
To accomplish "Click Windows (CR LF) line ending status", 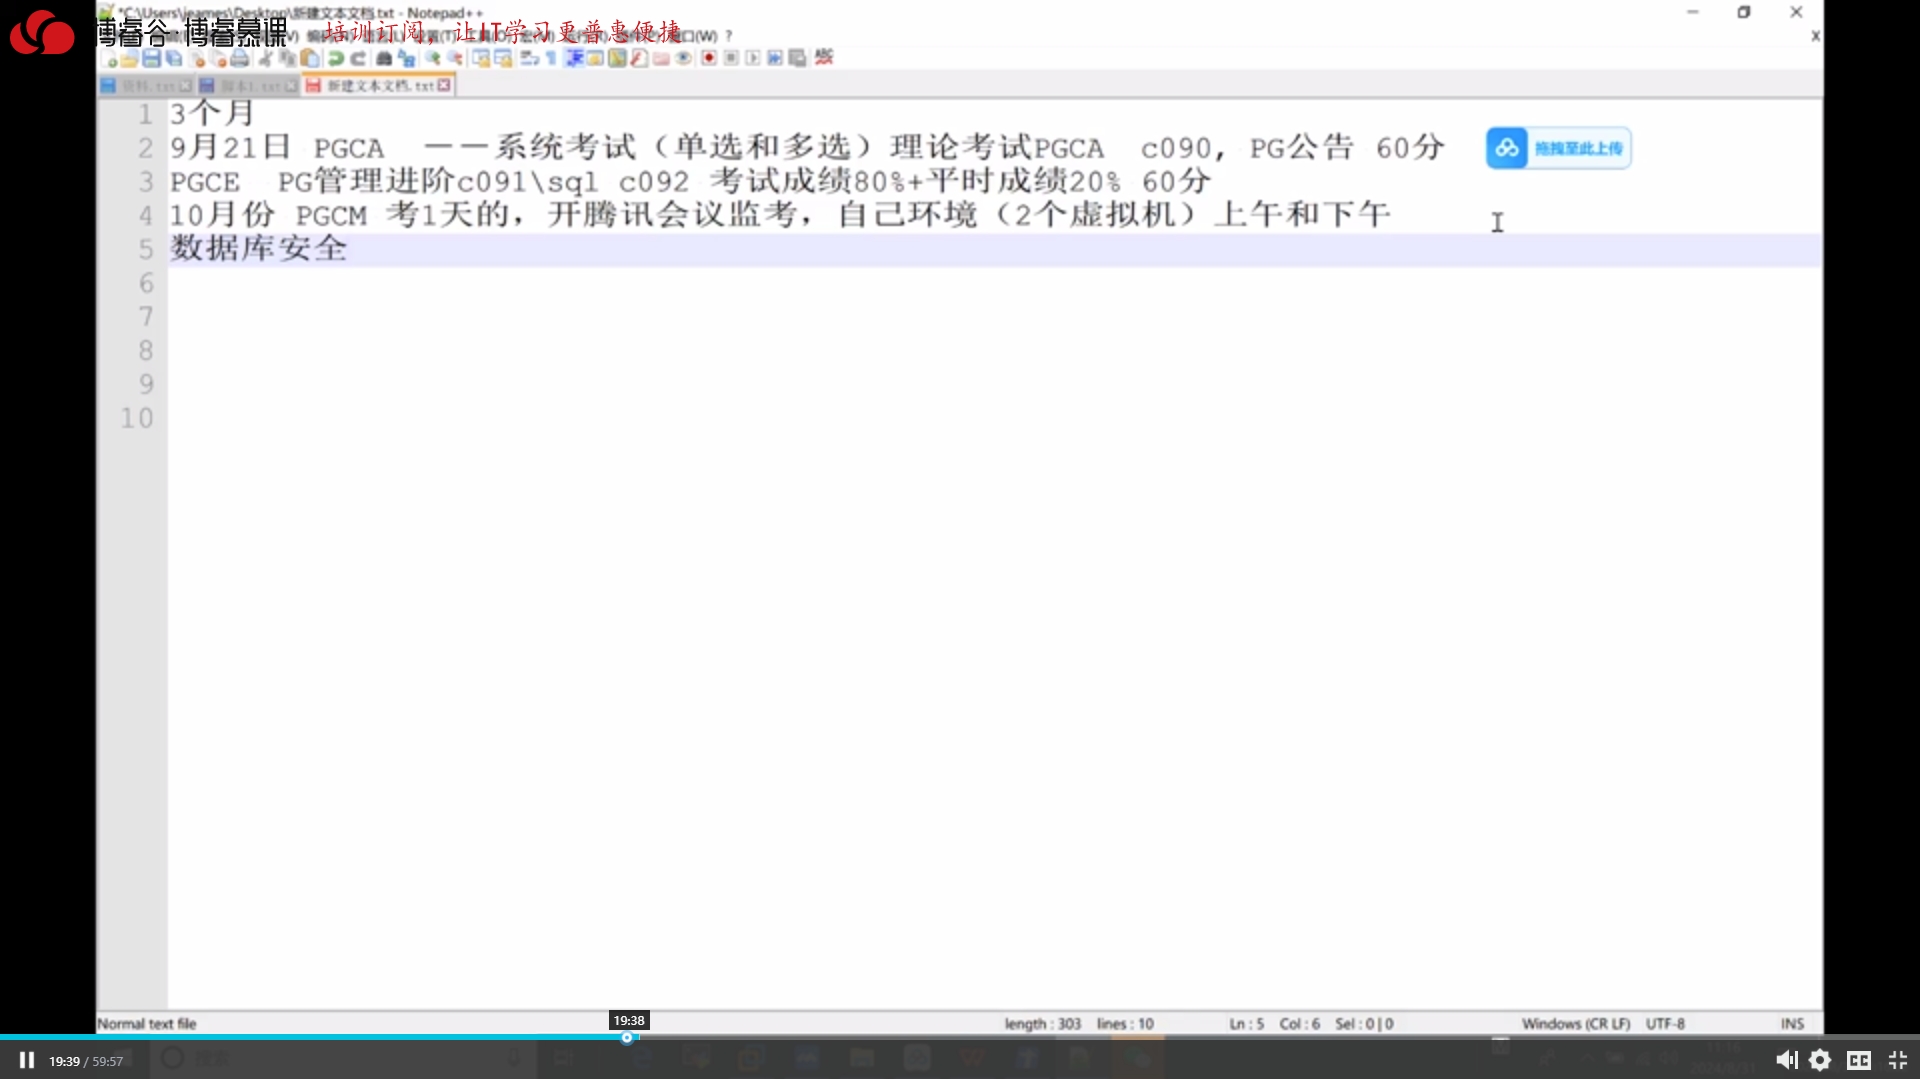I will 1576,1023.
